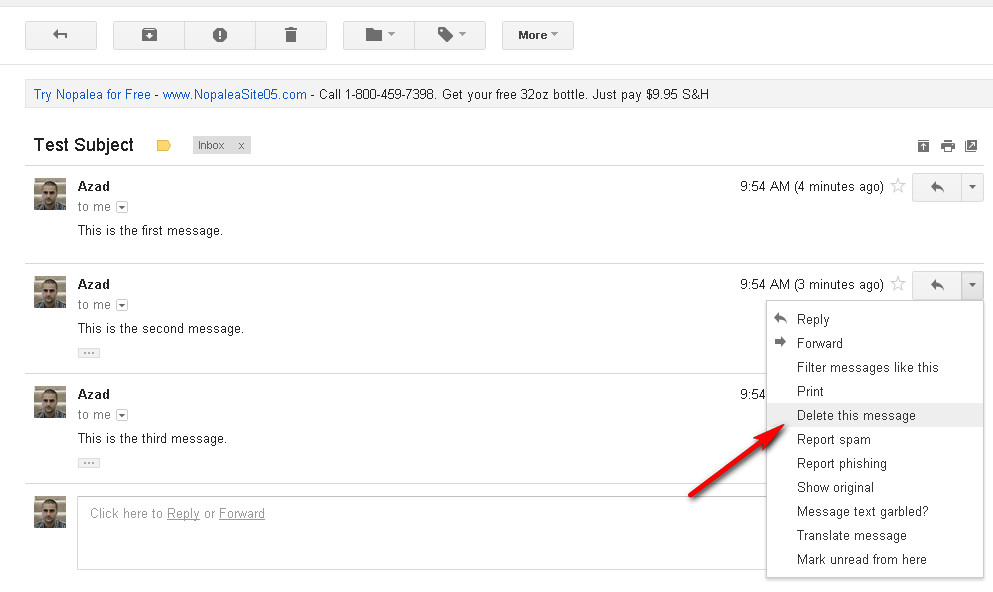993x592 pixels.
Task: Open the Try Nopalea for Free ad link
Action: click(92, 95)
